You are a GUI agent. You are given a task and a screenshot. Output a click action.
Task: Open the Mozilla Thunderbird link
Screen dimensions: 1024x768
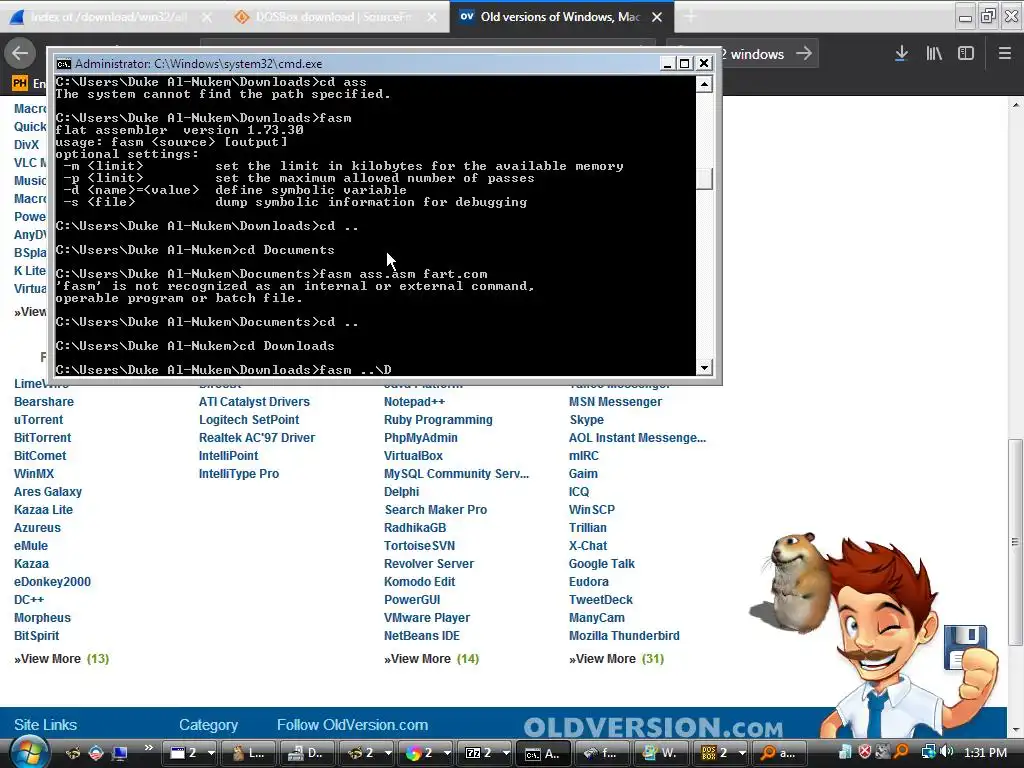(x=624, y=635)
